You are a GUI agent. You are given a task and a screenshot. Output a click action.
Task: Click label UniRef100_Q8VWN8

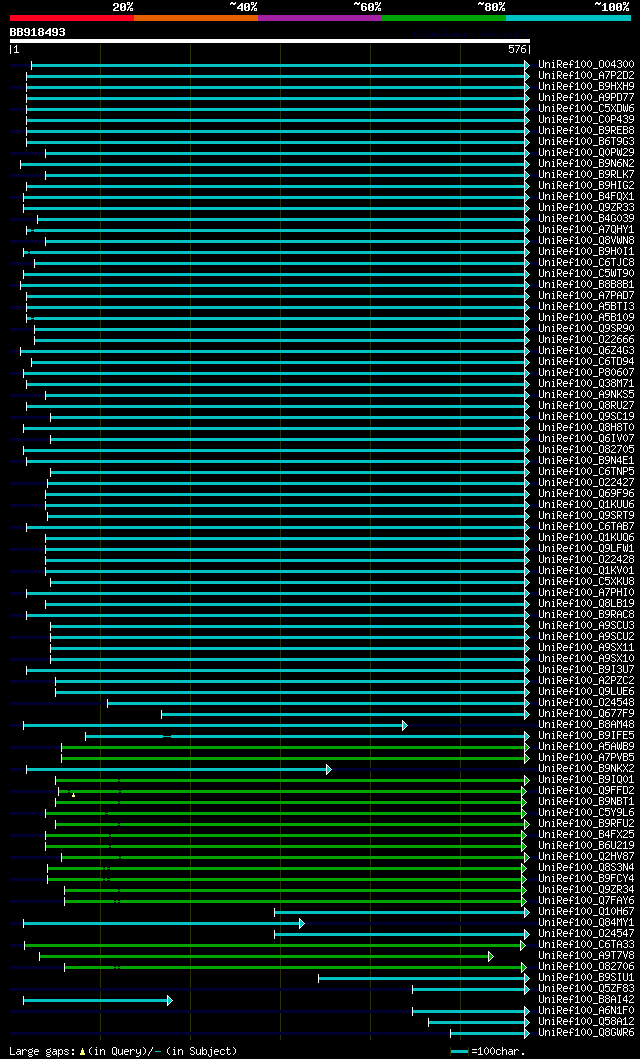[x=586, y=240]
